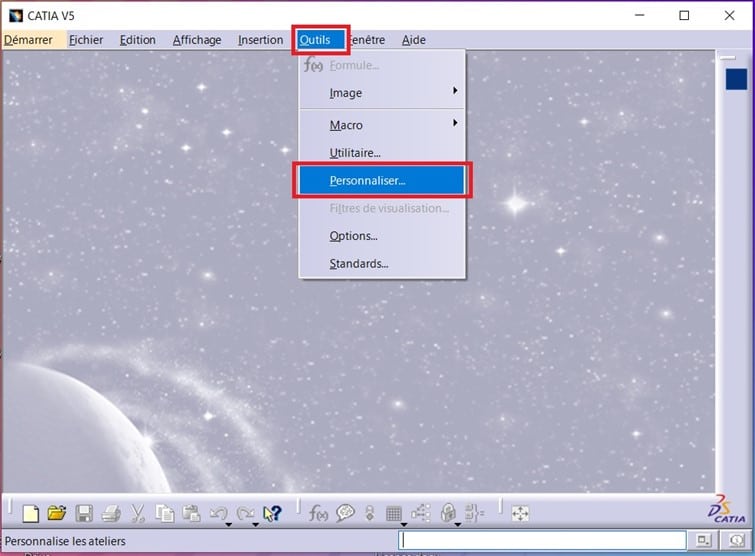
Task: Click the knowledge tree network icon
Action: 421,513
